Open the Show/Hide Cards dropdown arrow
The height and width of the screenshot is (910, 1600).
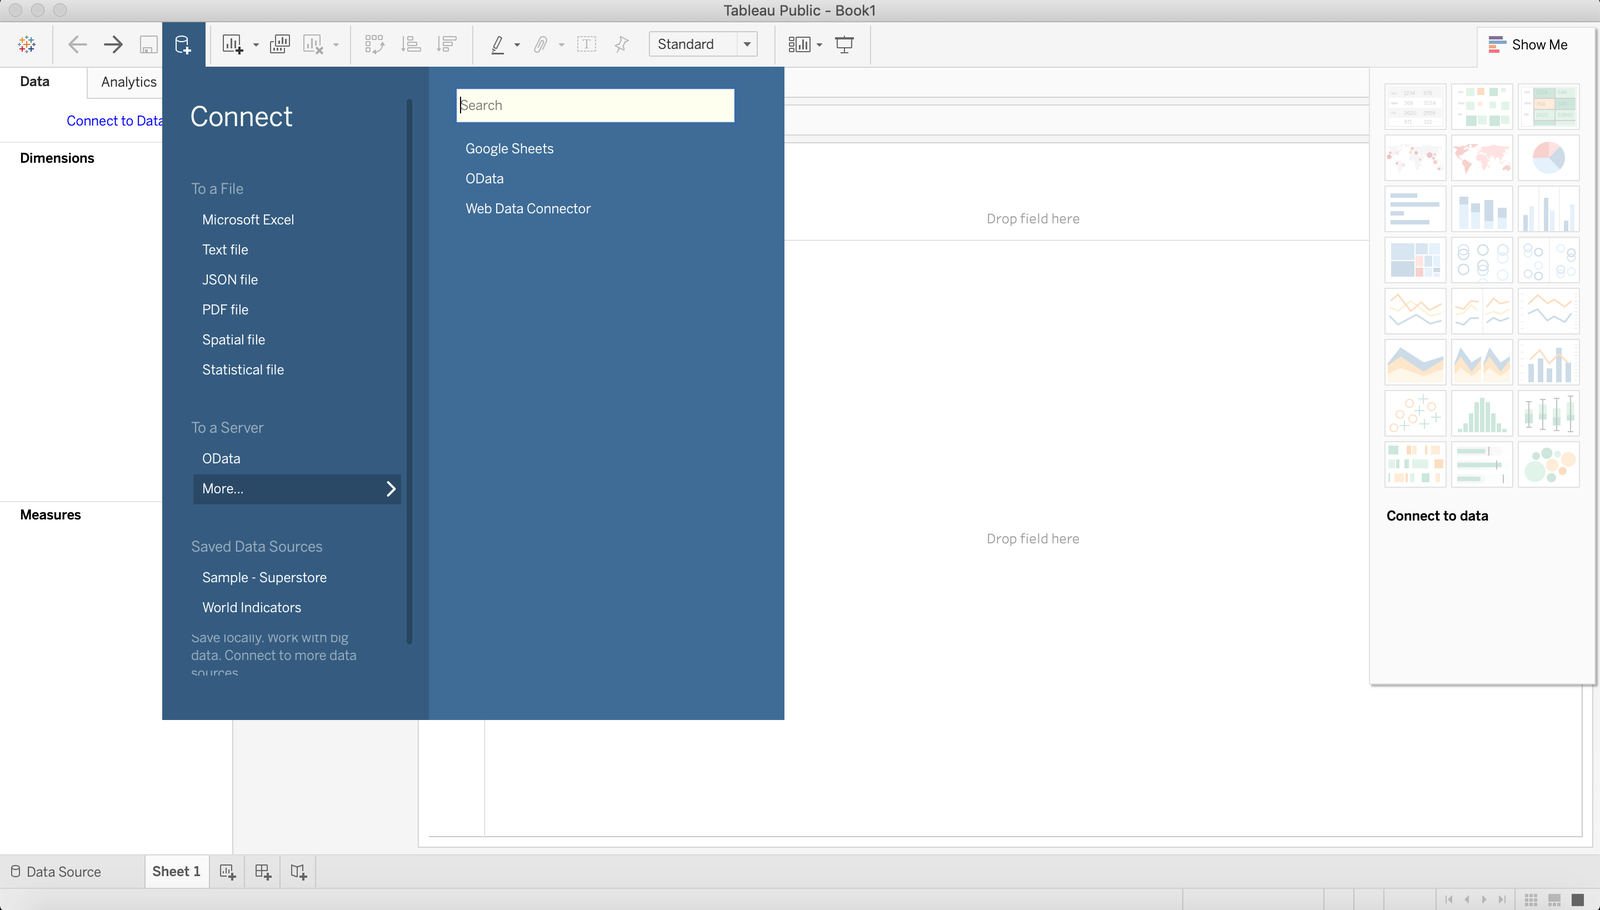click(820, 44)
